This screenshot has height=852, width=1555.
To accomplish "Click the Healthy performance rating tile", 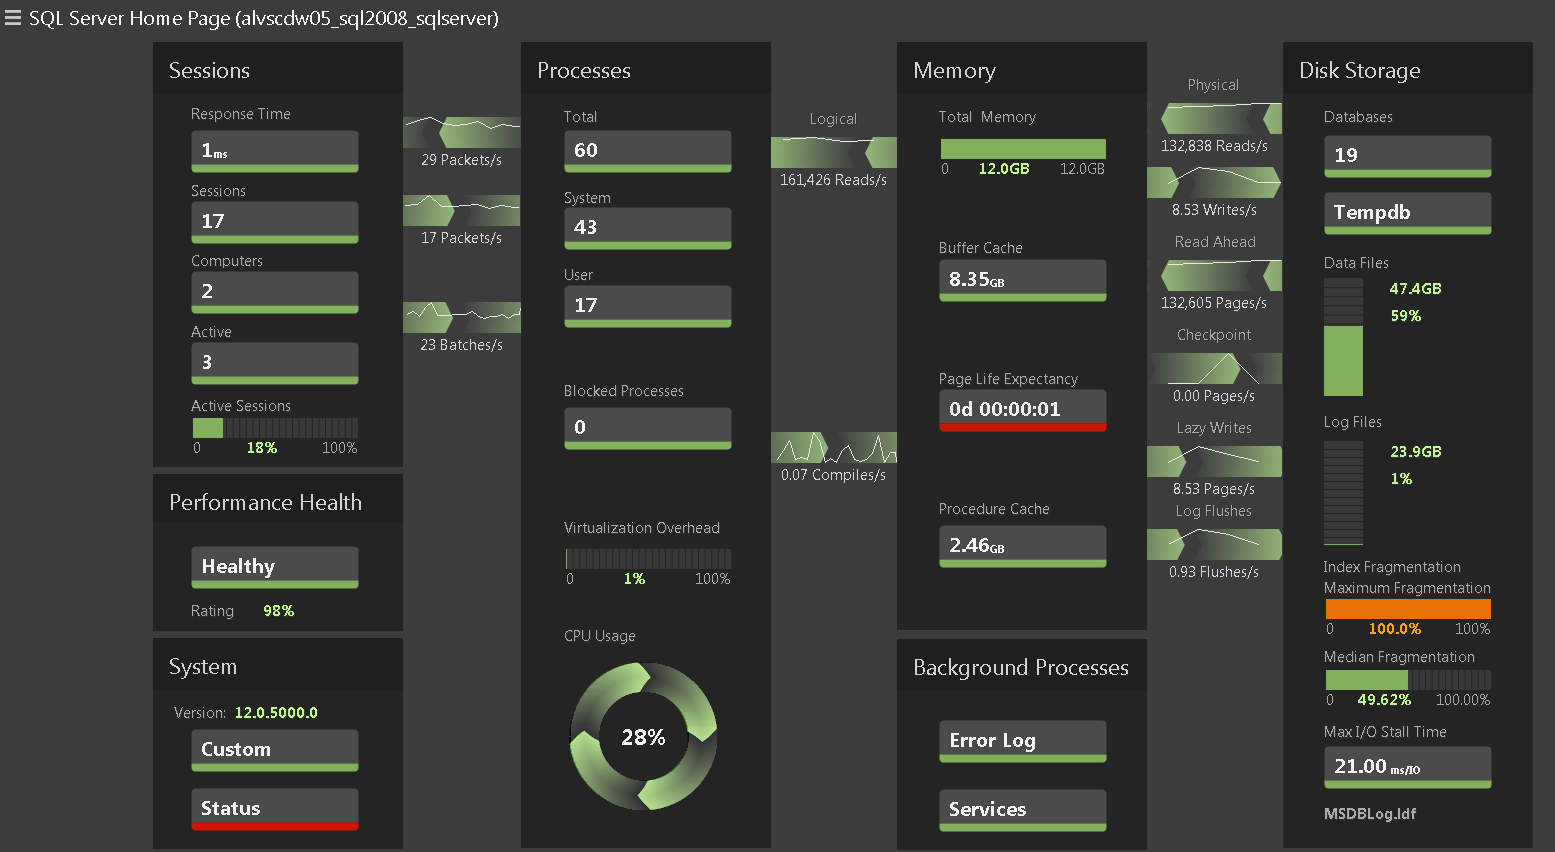I will [x=274, y=567].
